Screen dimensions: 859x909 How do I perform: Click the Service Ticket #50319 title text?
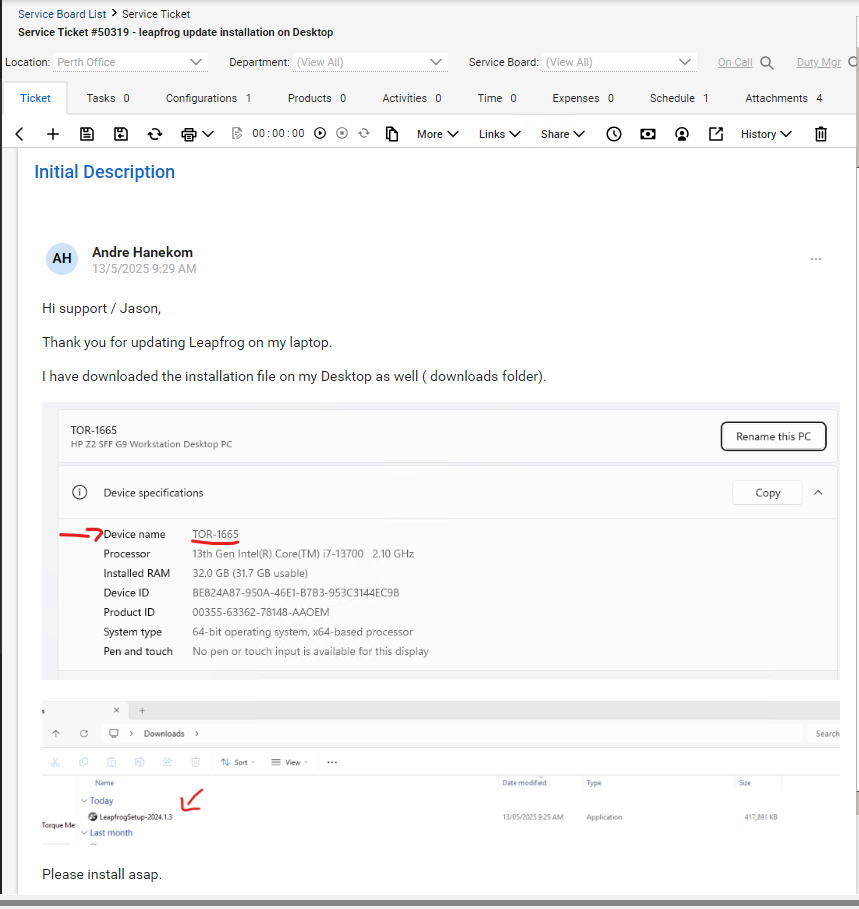coord(176,32)
